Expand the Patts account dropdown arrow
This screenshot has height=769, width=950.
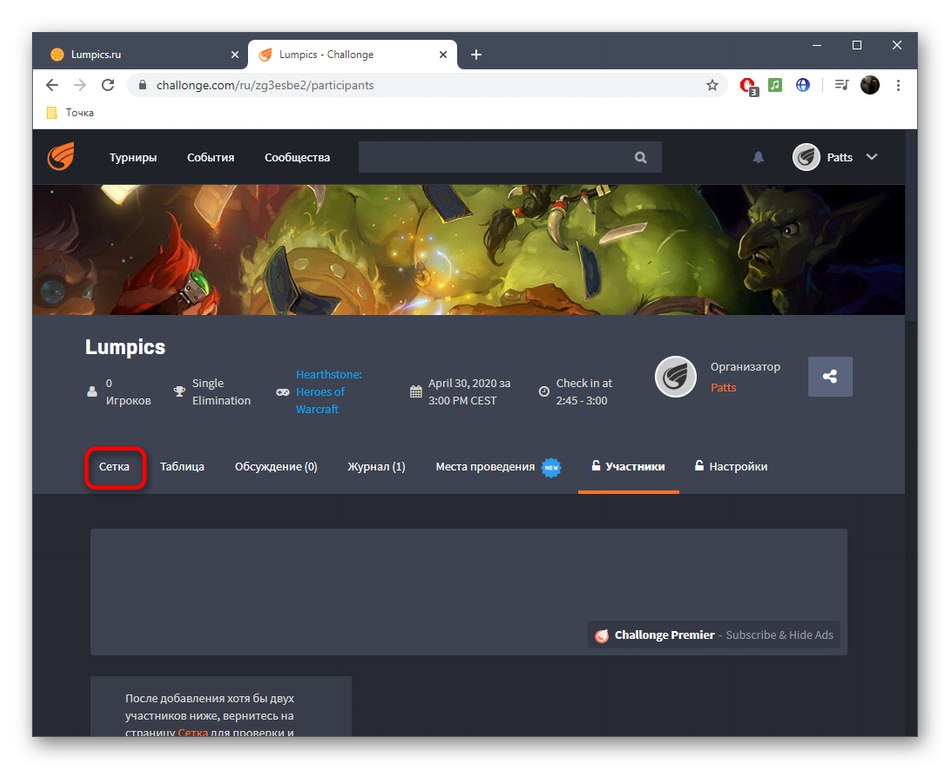(x=871, y=157)
